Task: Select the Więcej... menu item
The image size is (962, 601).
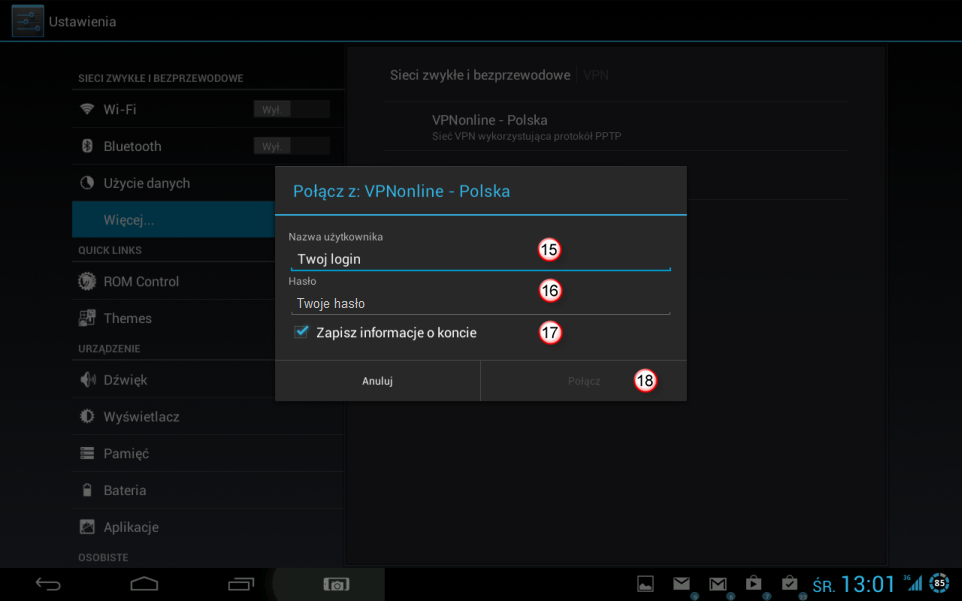Action: tap(173, 220)
